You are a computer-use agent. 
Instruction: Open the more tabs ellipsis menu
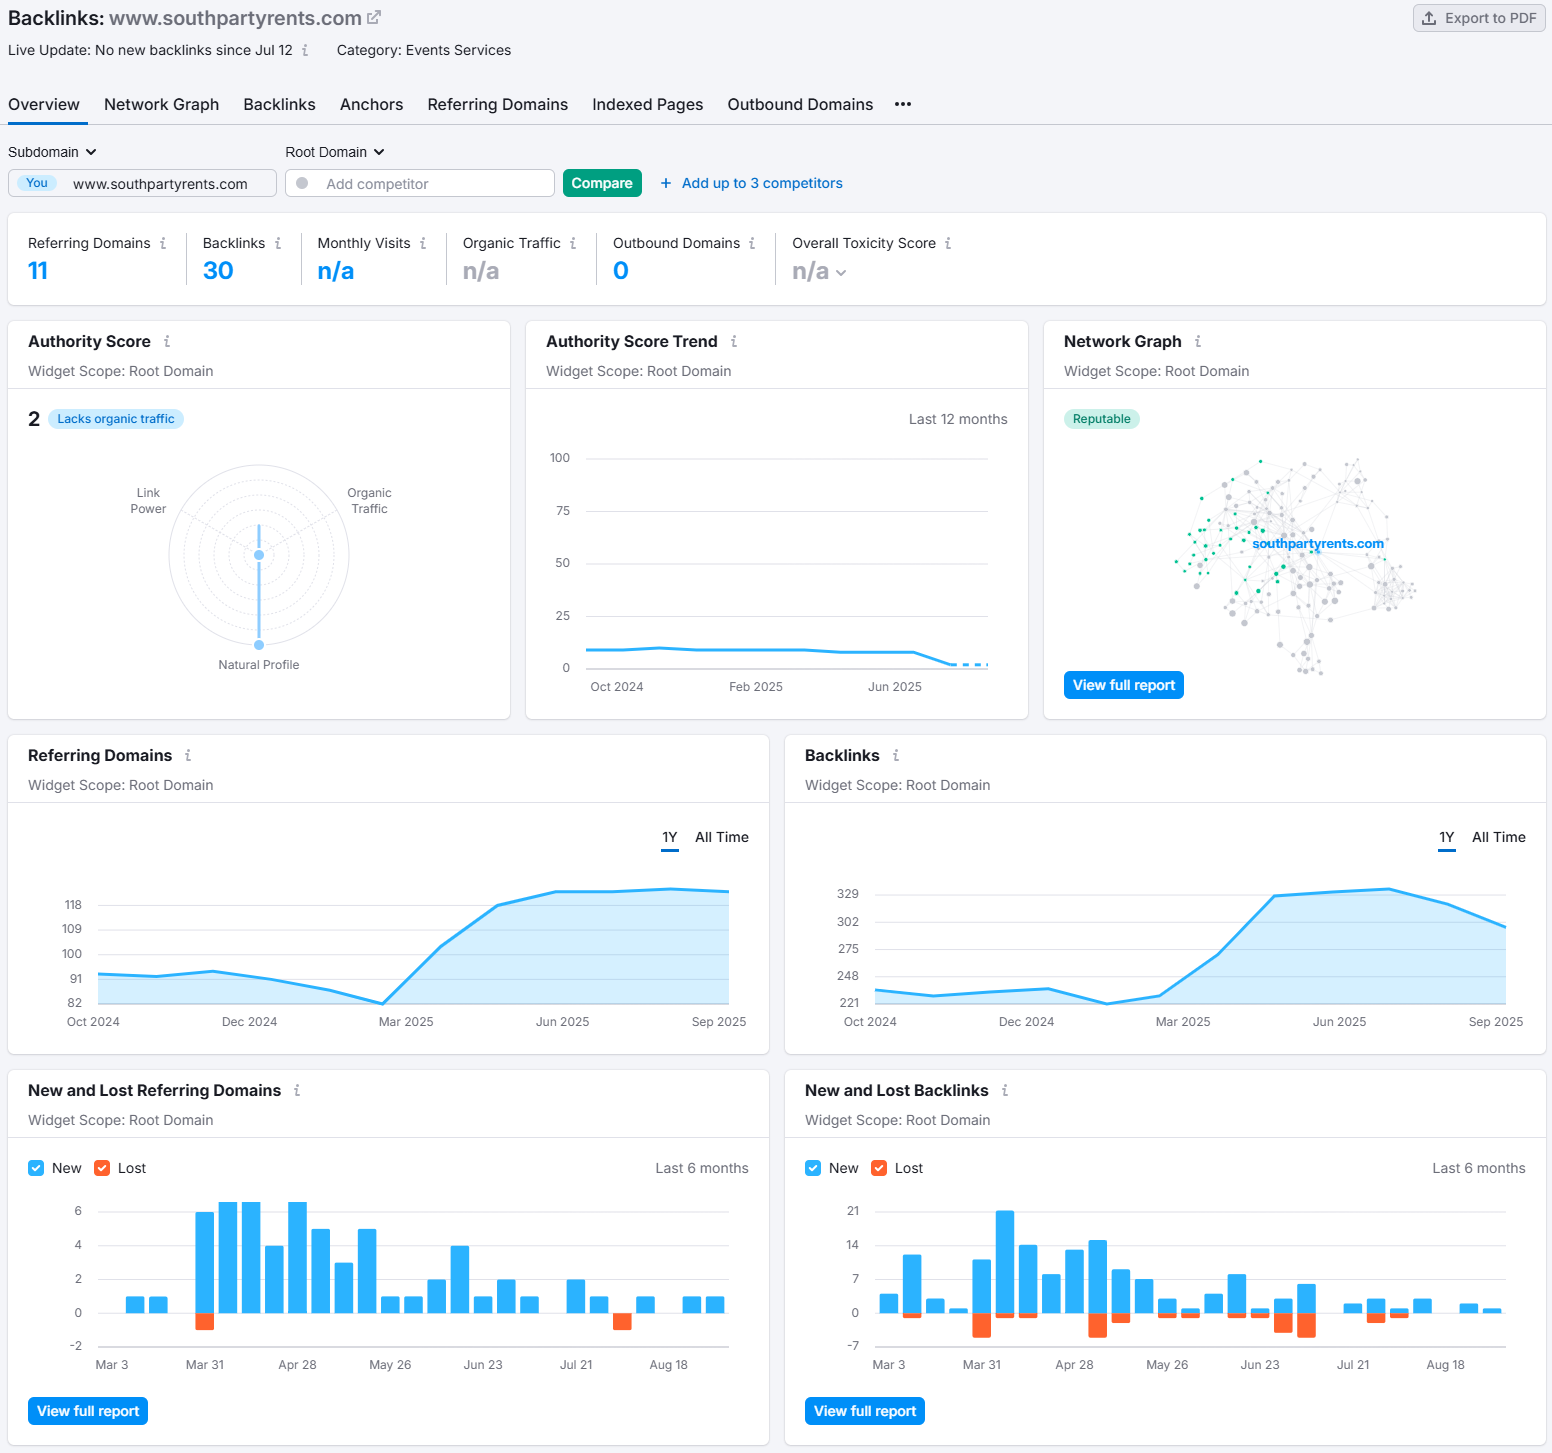pos(903,104)
